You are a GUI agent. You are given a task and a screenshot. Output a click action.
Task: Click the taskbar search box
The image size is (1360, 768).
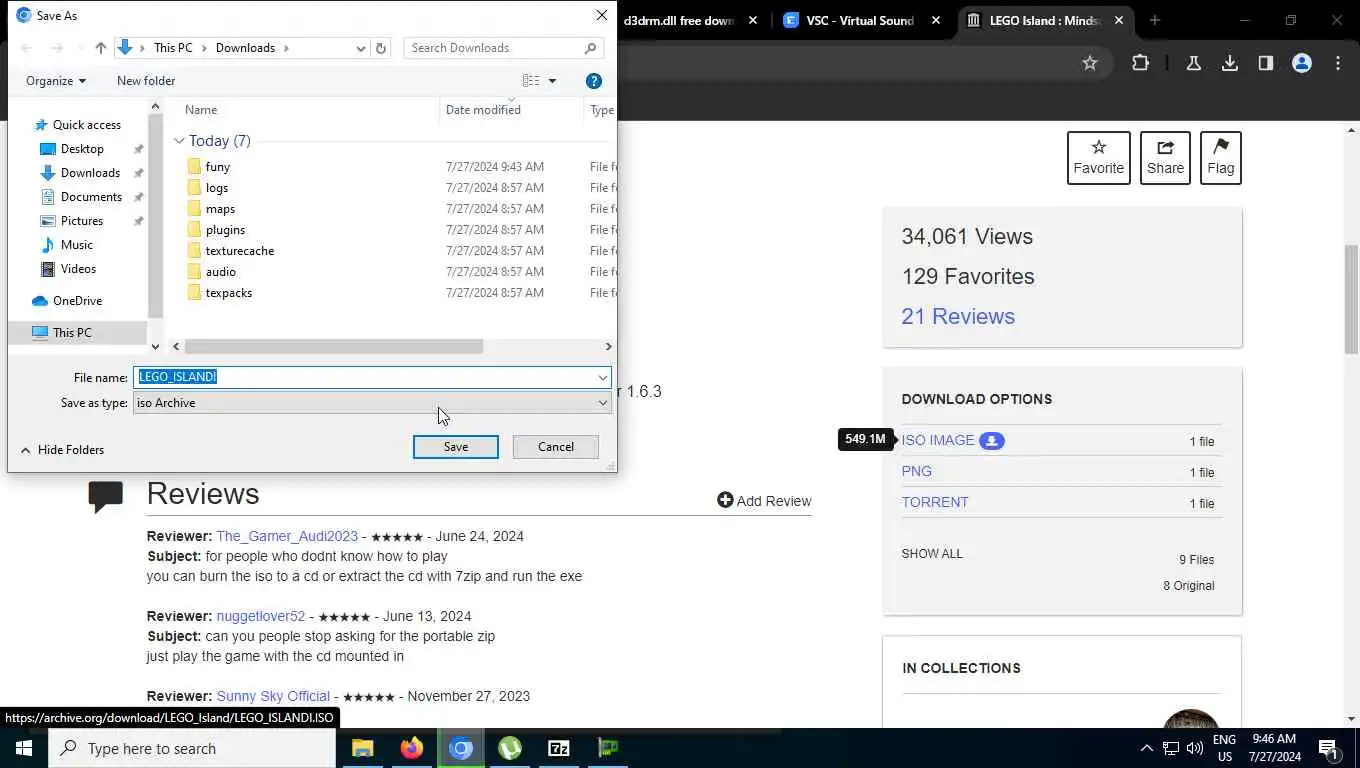pos(192,748)
